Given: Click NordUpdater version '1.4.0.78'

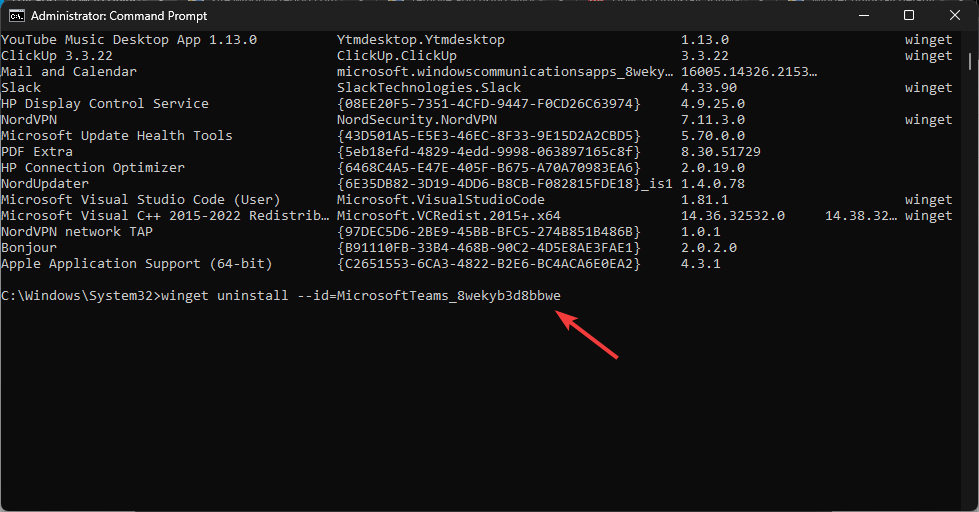Looking at the screenshot, I should (x=712, y=184).
